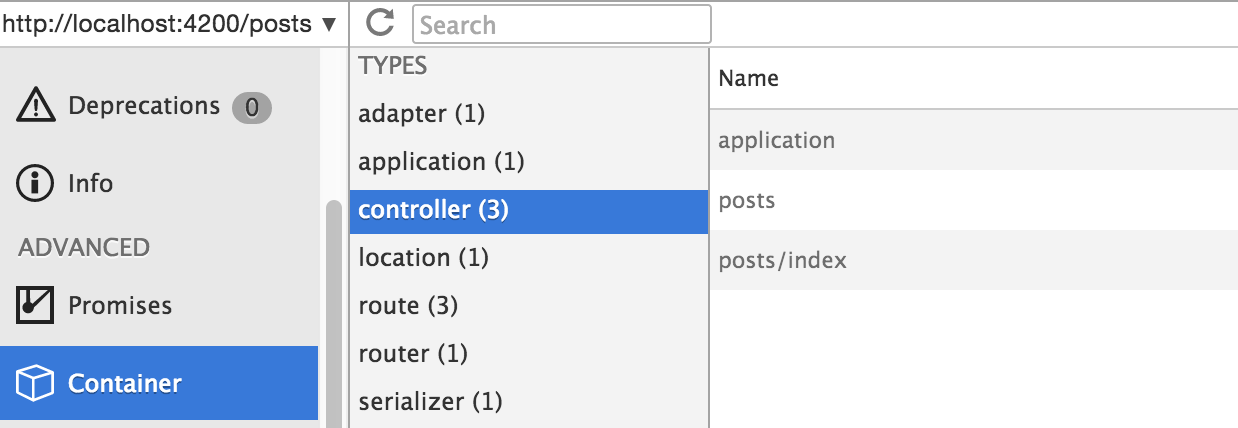Click the Container cube icon

point(35,383)
